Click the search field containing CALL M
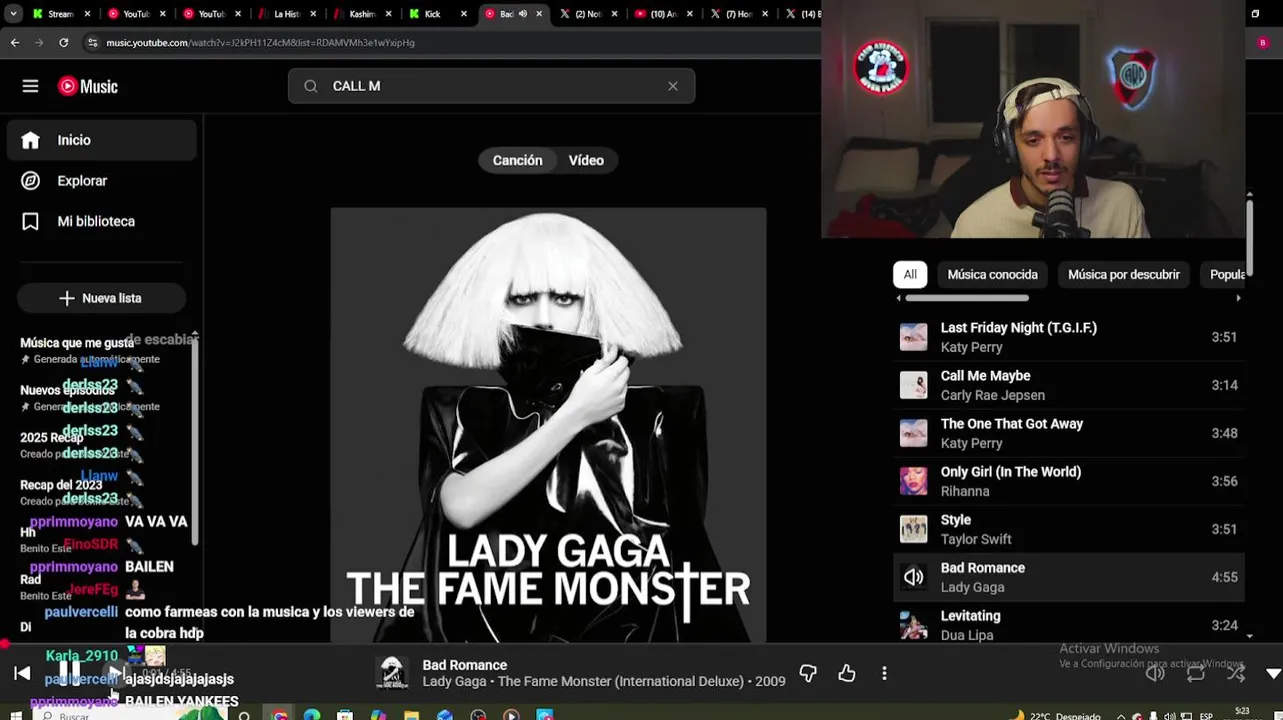The height and width of the screenshot is (720, 1283). (x=491, y=86)
